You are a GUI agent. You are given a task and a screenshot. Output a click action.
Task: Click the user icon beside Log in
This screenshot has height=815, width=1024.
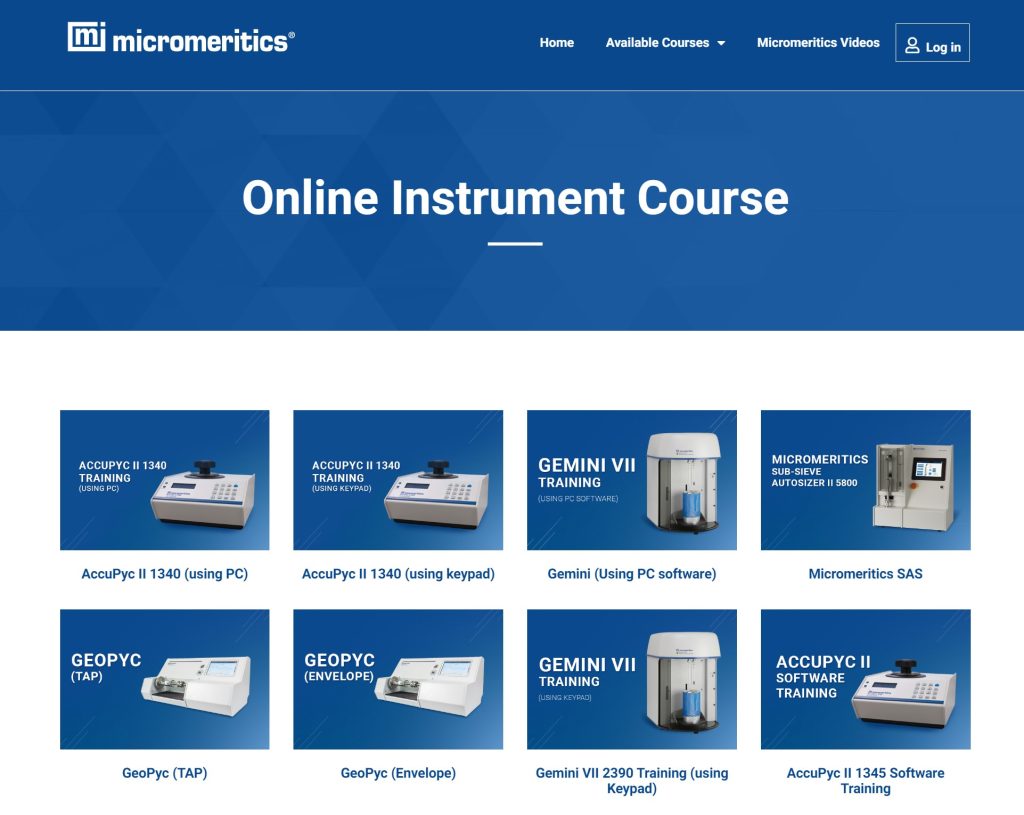coord(912,46)
